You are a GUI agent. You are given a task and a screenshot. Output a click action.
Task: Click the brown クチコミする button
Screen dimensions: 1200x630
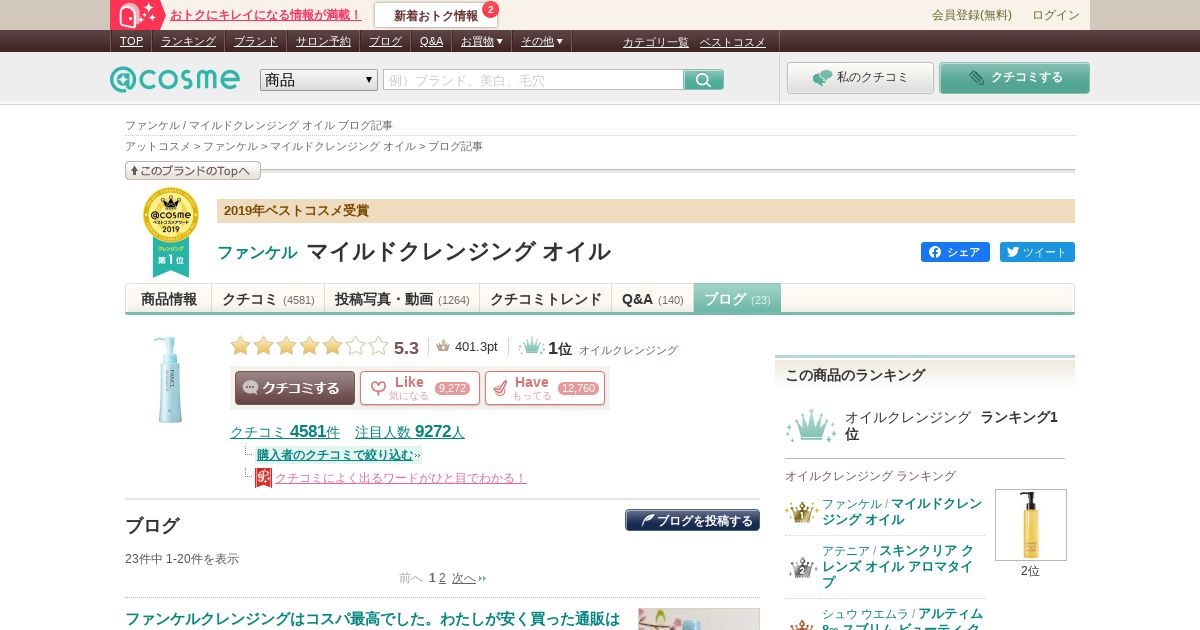click(x=295, y=388)
